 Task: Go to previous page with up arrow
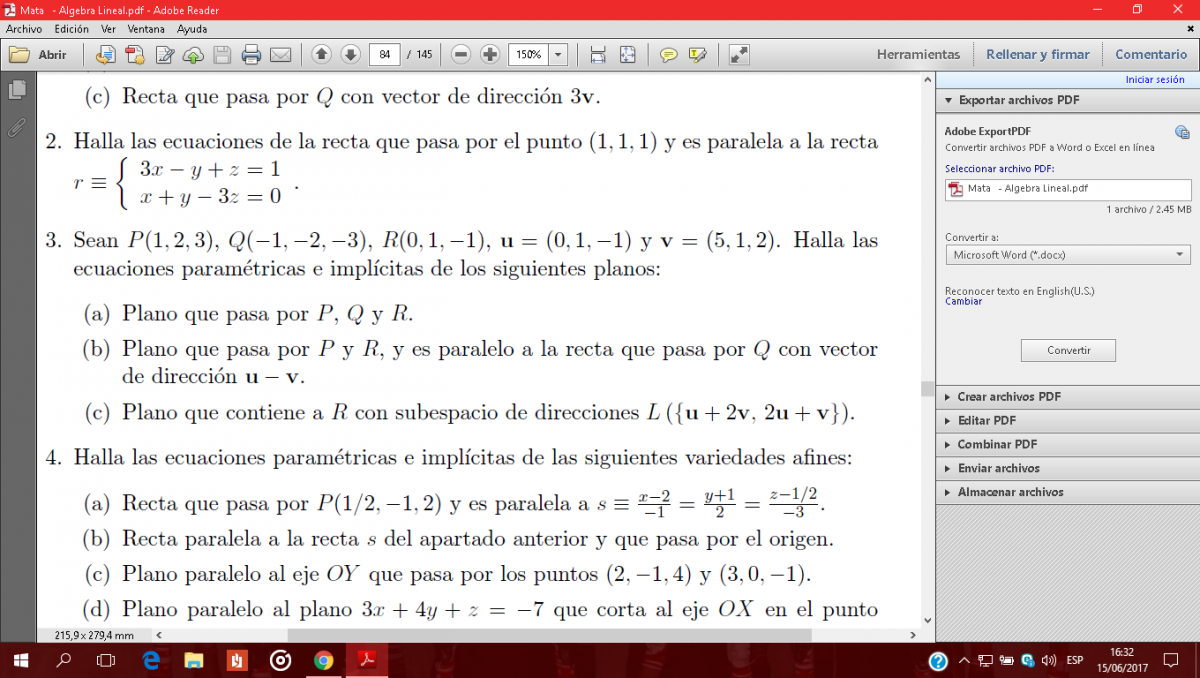(321, 55)
